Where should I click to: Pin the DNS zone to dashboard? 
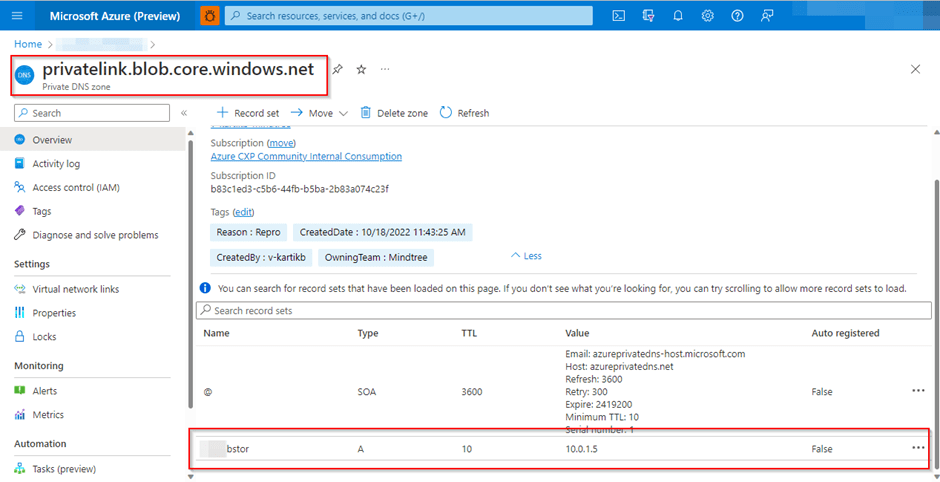[x=338, y=69]
